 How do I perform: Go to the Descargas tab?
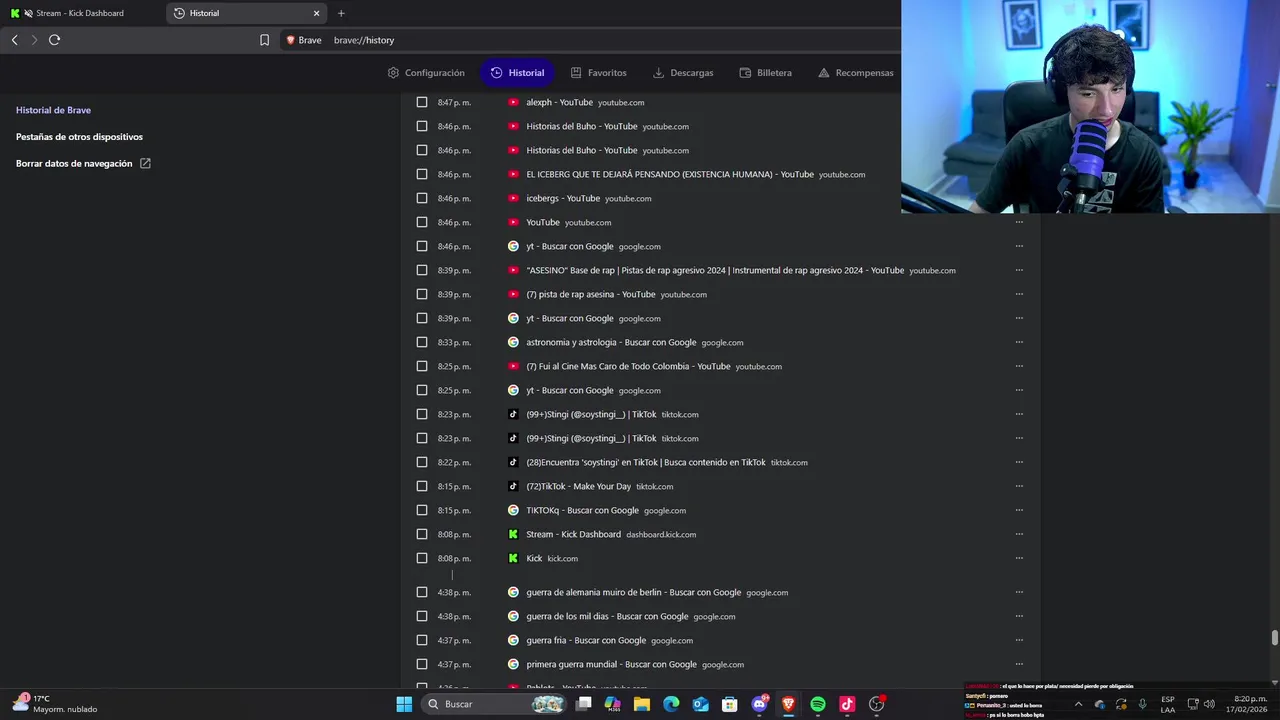click(683, 73)
